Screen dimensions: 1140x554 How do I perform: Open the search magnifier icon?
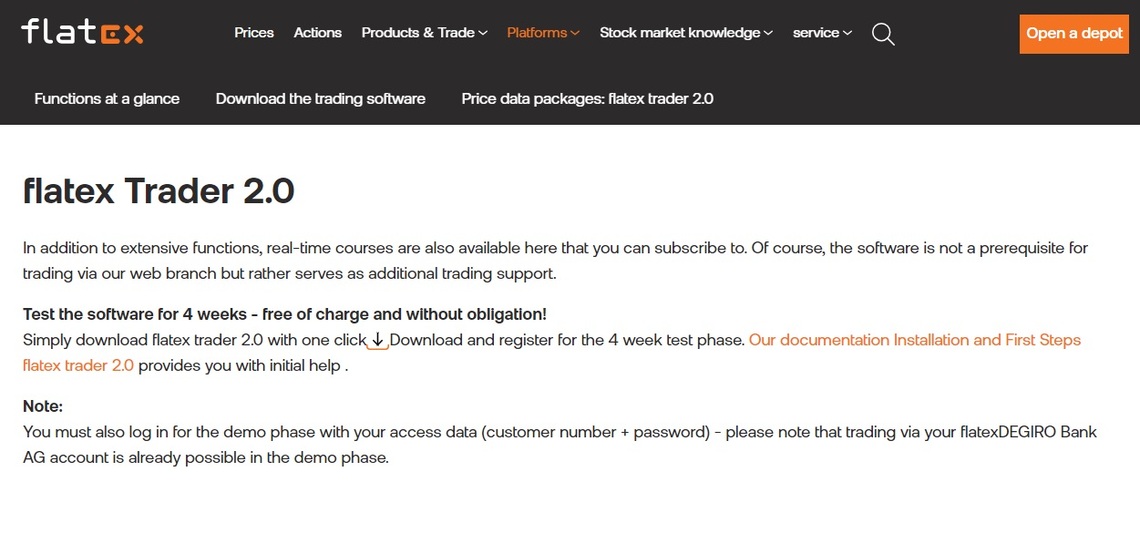pyautogui.click(x=883, y=33)
